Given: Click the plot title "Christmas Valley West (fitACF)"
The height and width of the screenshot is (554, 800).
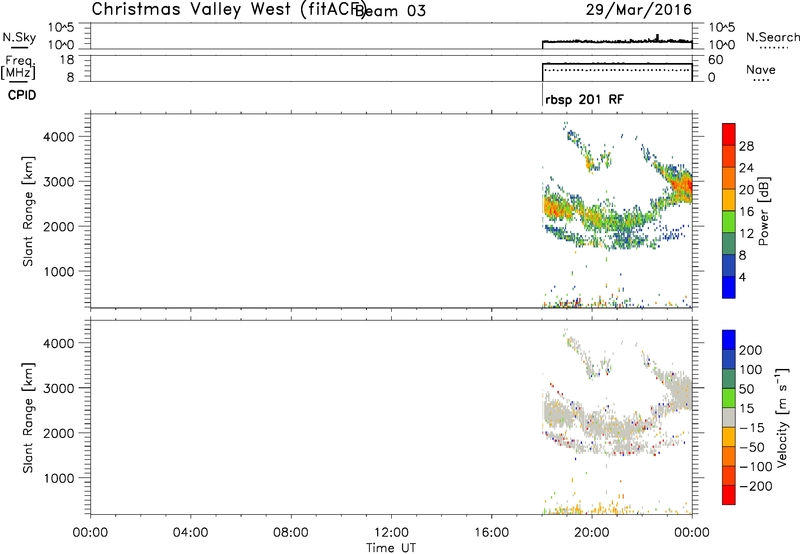Looking at the screenshot, I should (x=228, y=10).
